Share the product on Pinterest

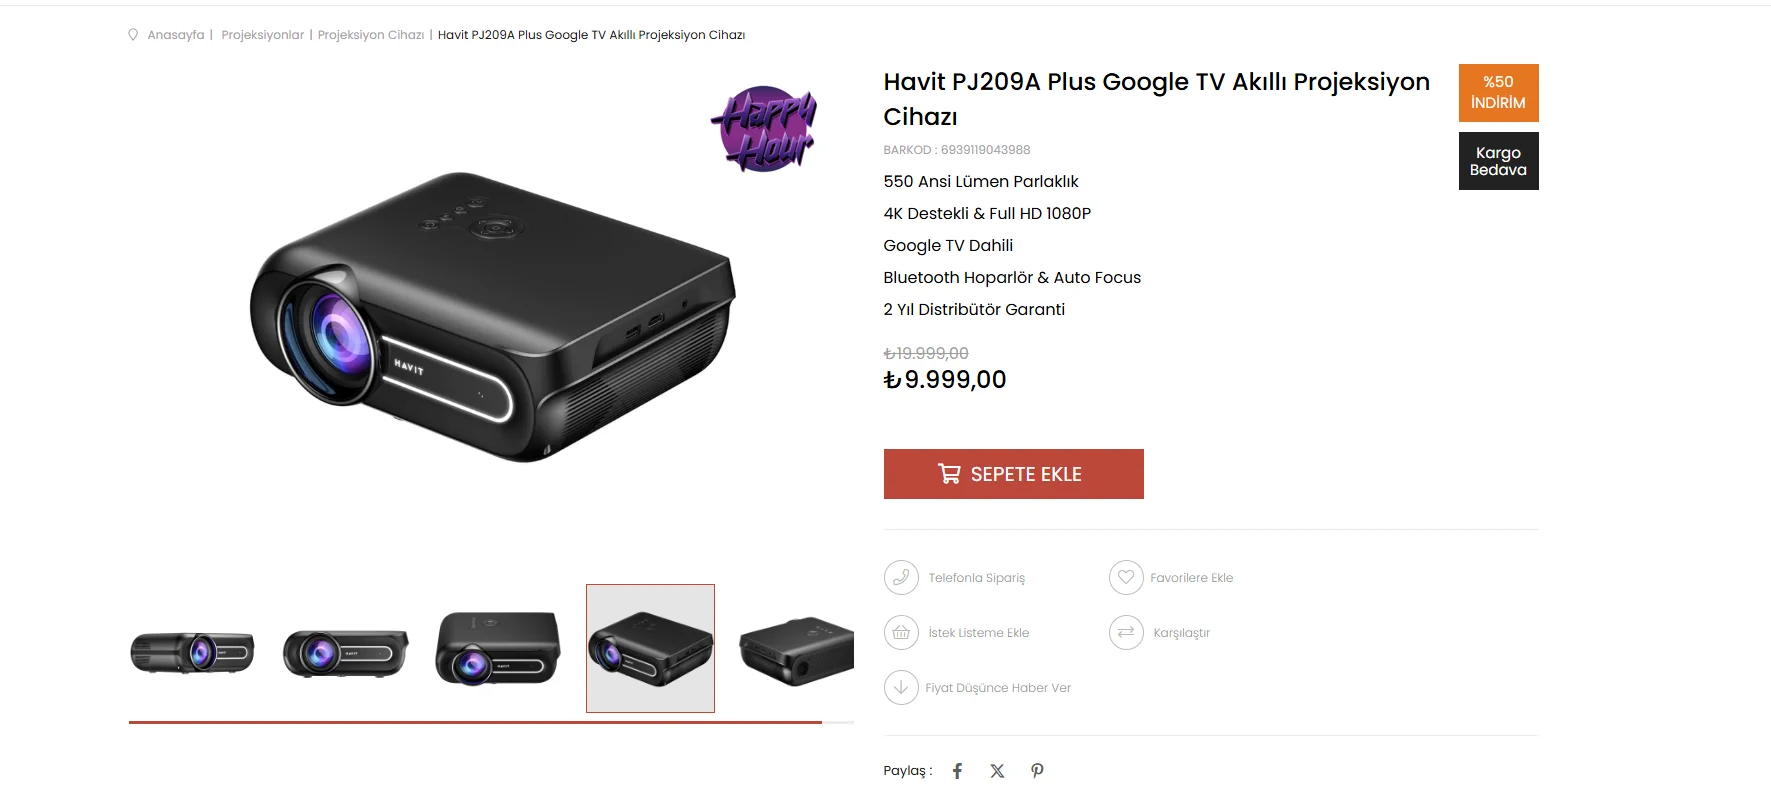click(x=1037, y=771)
